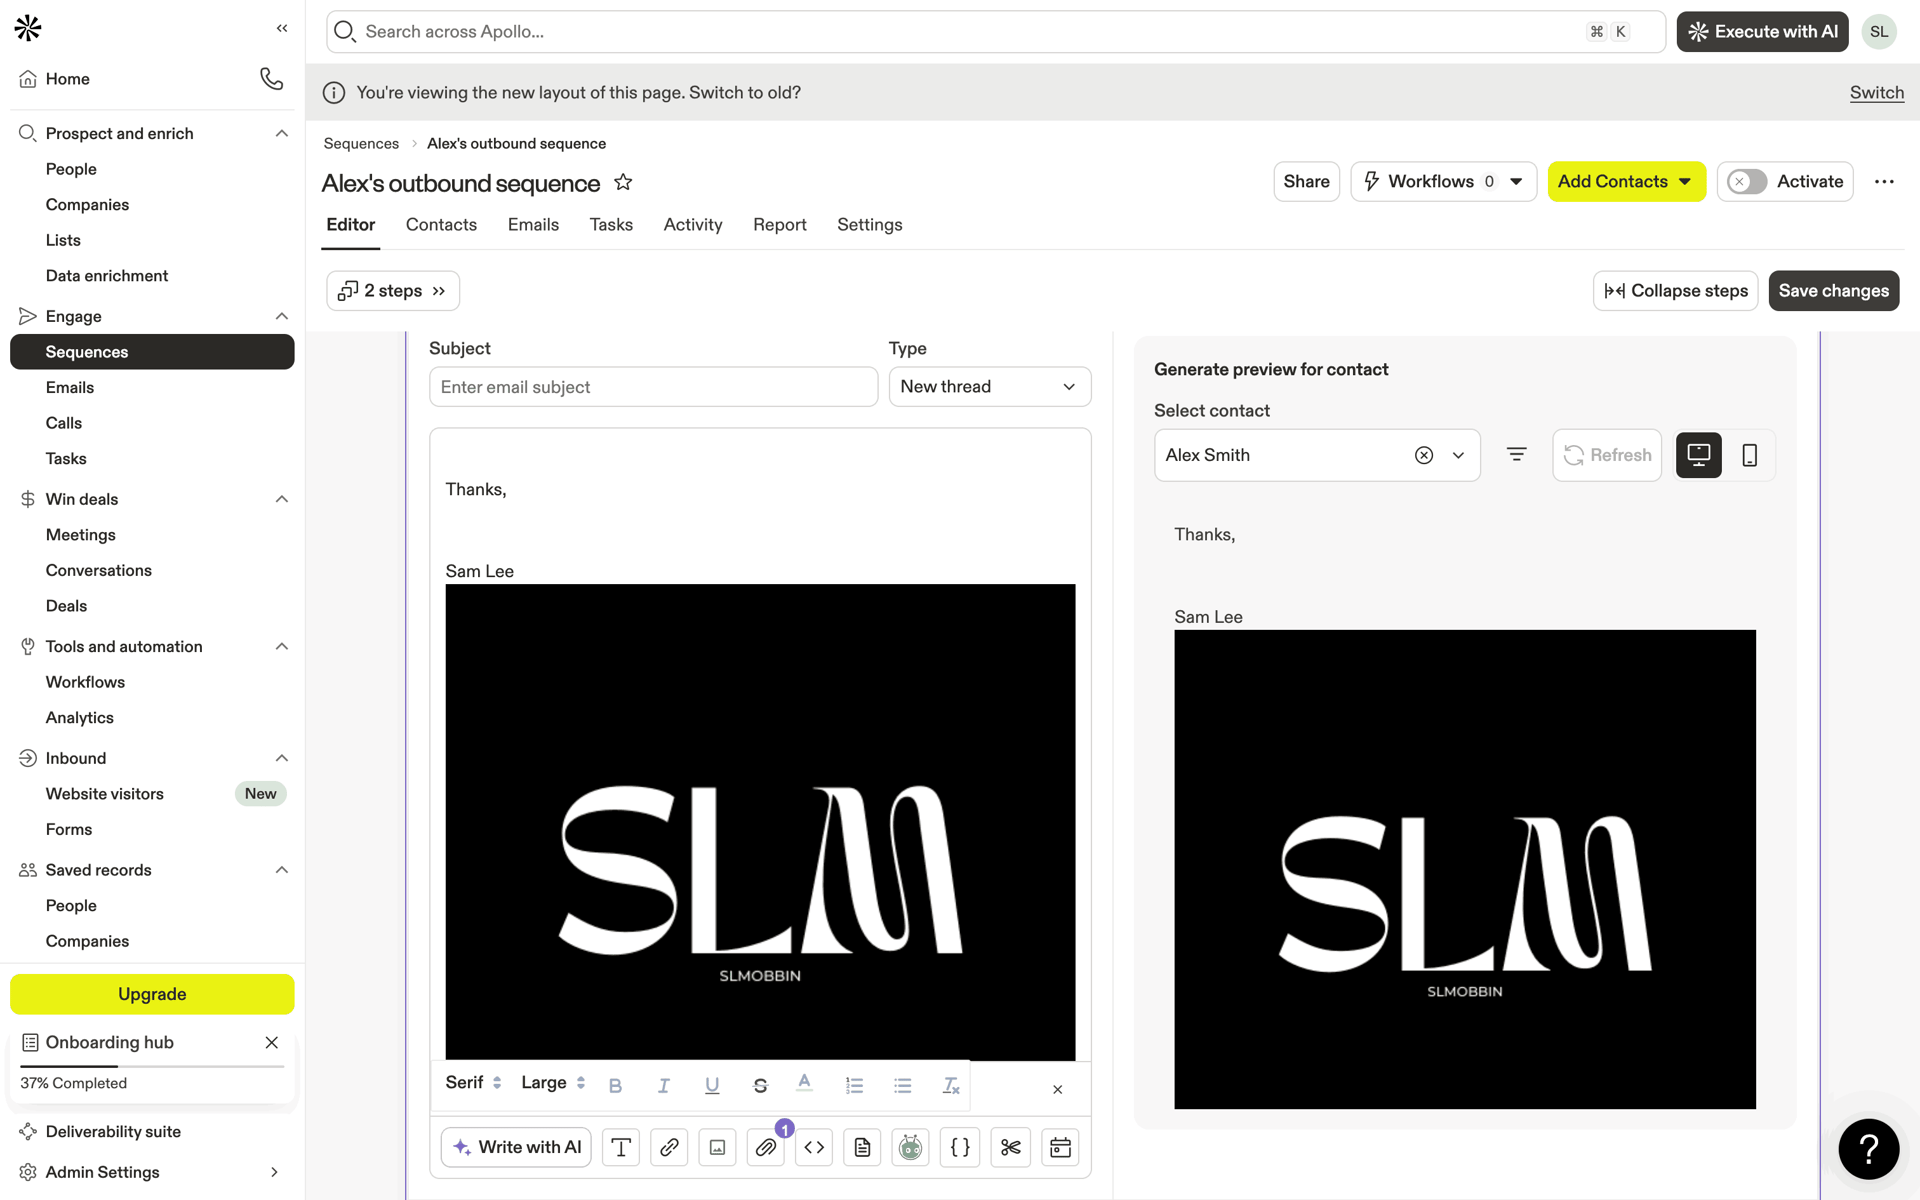Underline the selected text
Viewport: 1920px width, 1200px height.
712,1085
